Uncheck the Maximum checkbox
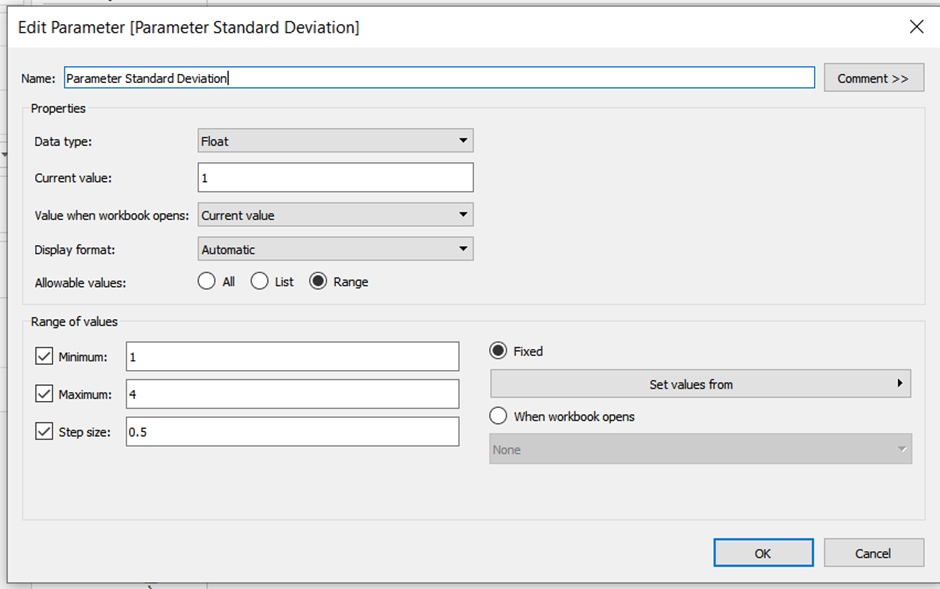Image resolution: width=940 pixels, height=589 pixels. pos(44,394)
